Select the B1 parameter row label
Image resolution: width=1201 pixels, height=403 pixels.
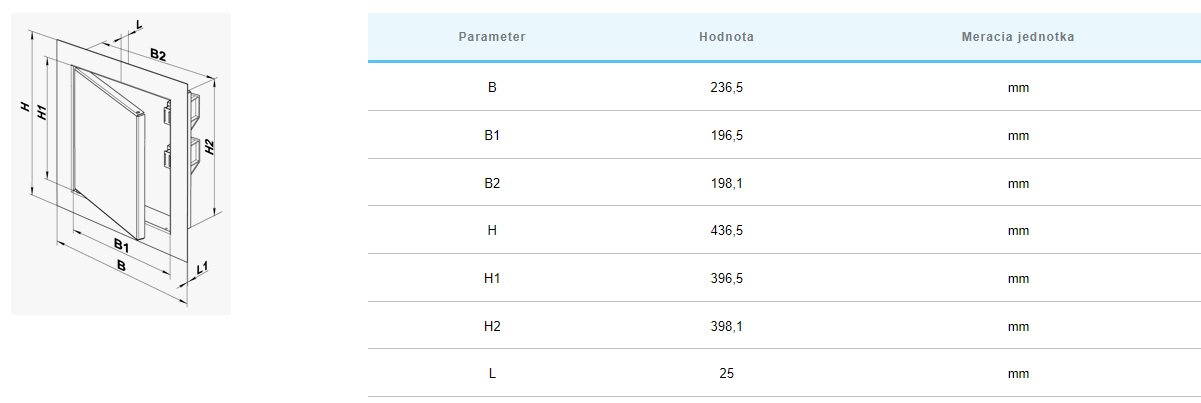pyautogui.click(x=492, y=135)
